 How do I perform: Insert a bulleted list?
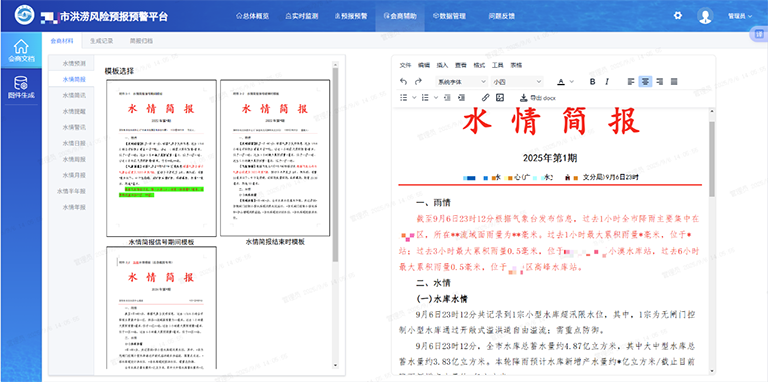pyautogui.click(x=404, y=97)
